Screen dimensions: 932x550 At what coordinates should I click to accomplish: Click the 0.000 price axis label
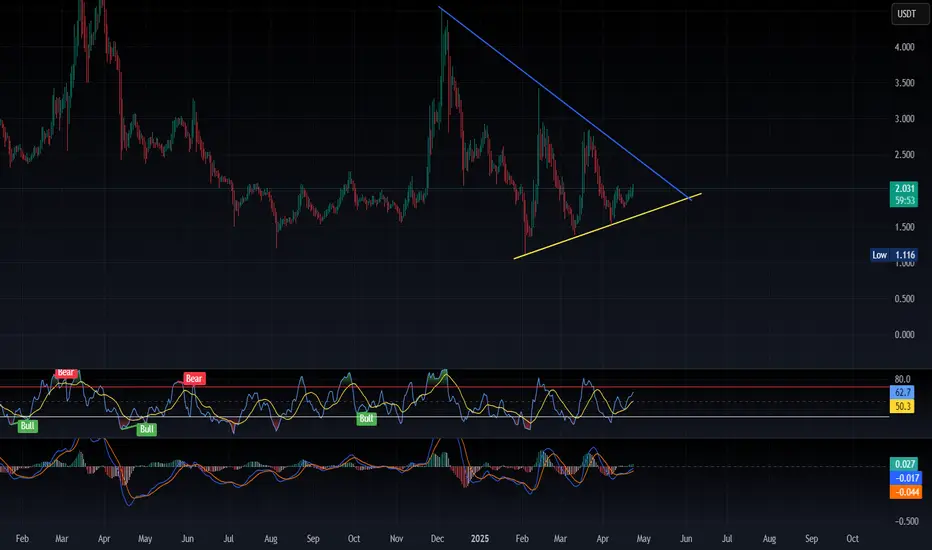(x=904, y=335)
